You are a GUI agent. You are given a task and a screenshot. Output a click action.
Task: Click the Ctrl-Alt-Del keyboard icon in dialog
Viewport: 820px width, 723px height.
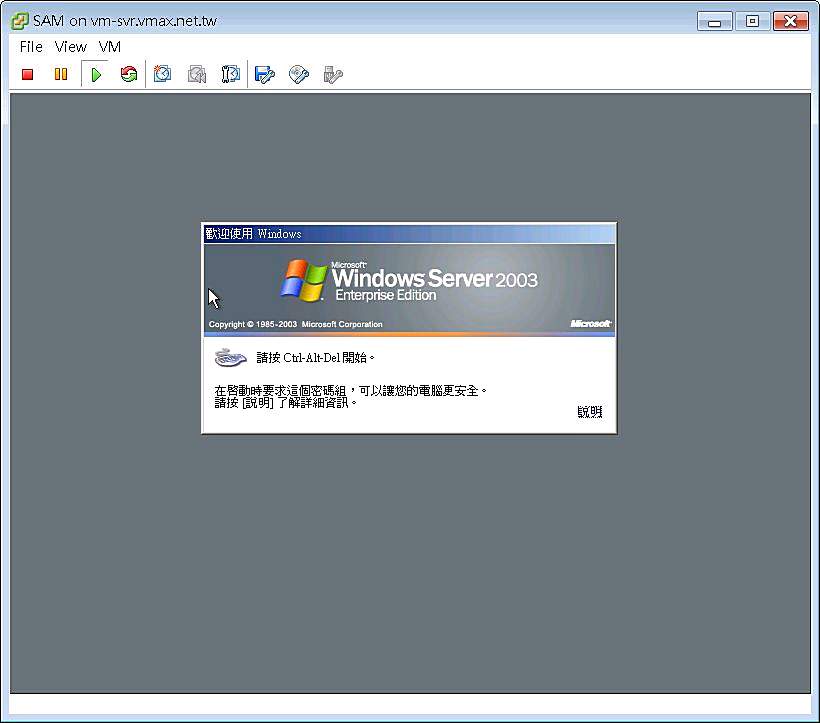coord(231,358)
